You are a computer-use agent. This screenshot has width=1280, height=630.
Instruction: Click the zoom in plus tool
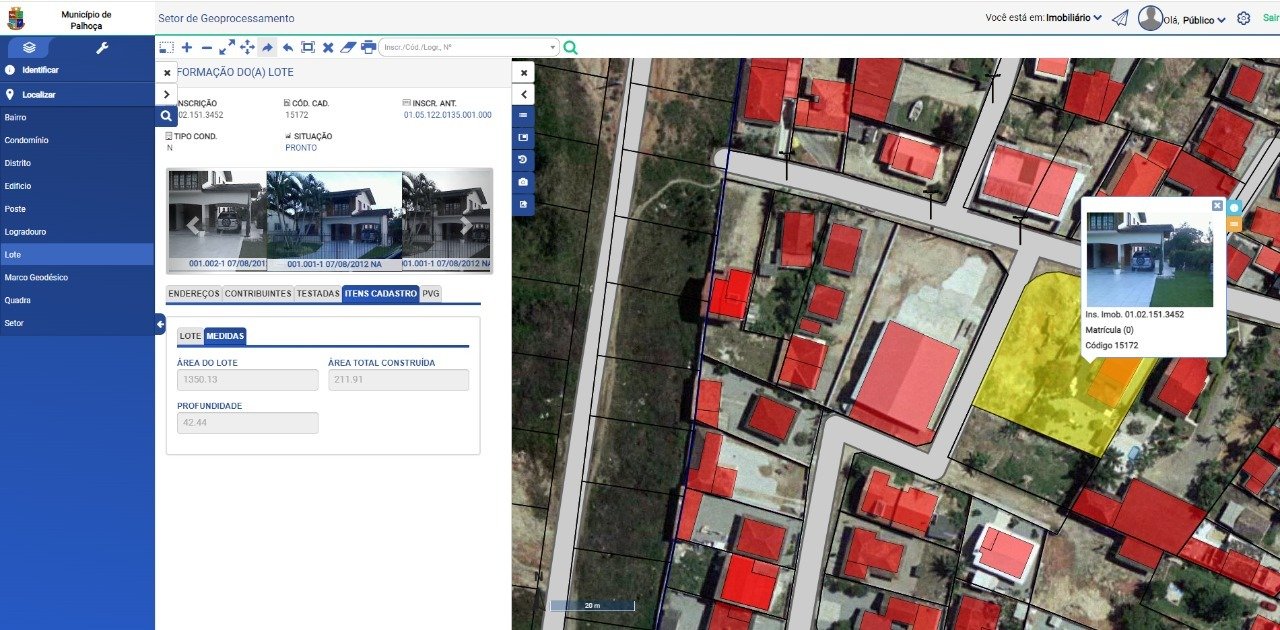186,47
